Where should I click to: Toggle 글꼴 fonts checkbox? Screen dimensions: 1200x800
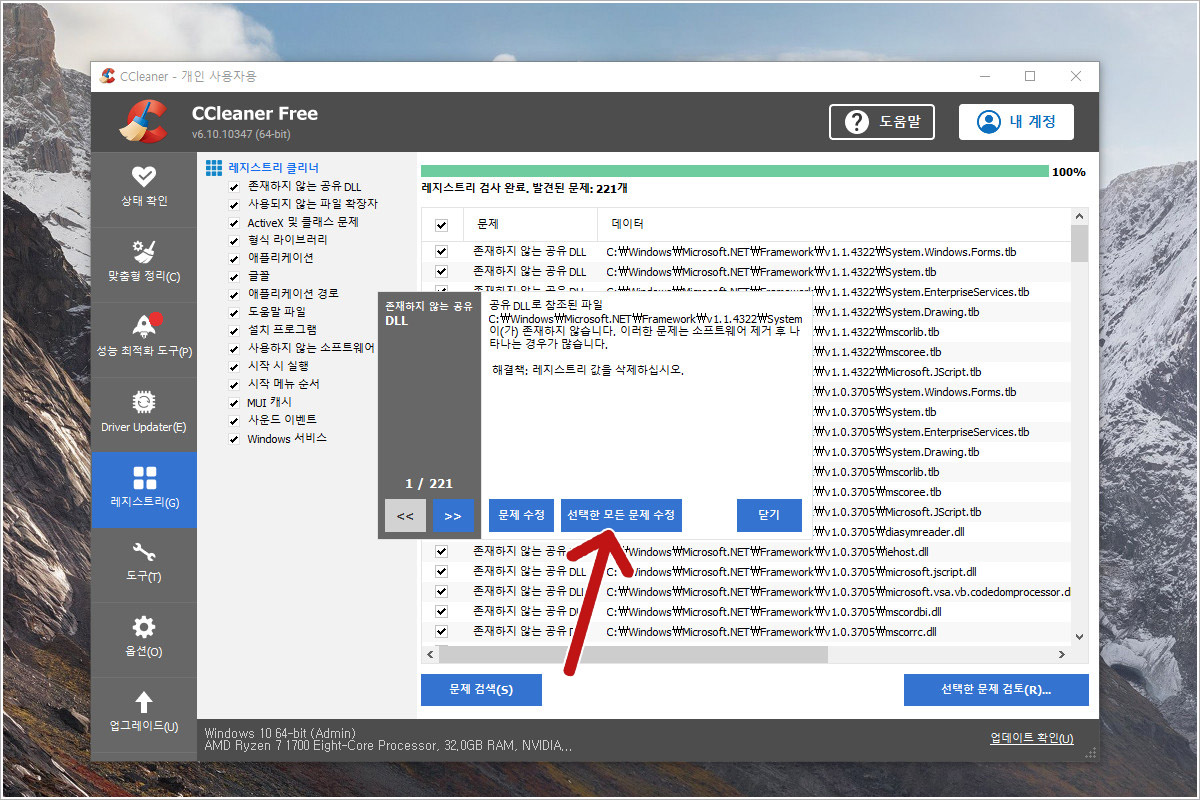(x=233, y=277)
